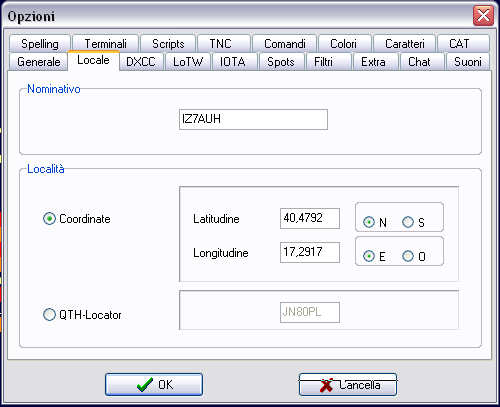Choose S for latitude hemisphere

[408, 222]
